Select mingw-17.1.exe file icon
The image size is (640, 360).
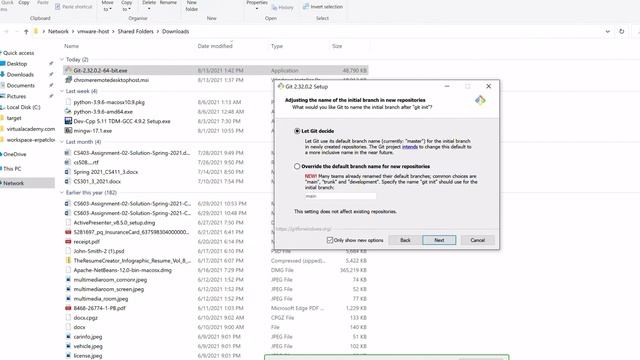(x=68, y=131)
